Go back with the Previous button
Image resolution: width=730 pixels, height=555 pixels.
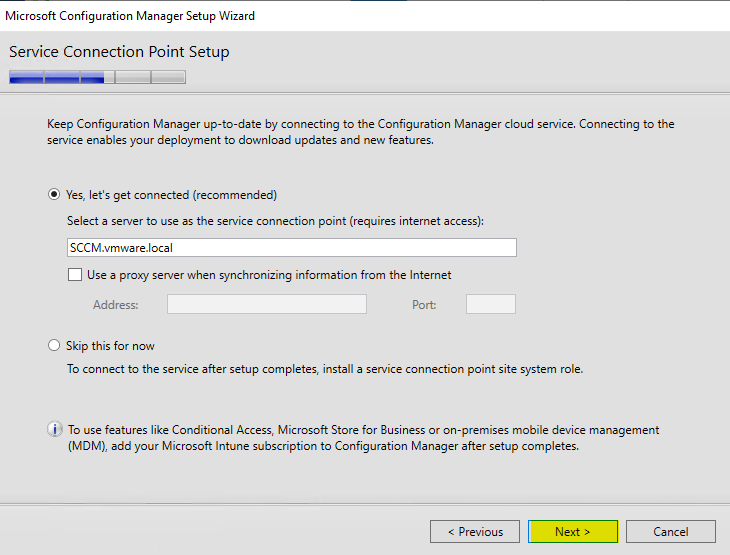(474, 531)
